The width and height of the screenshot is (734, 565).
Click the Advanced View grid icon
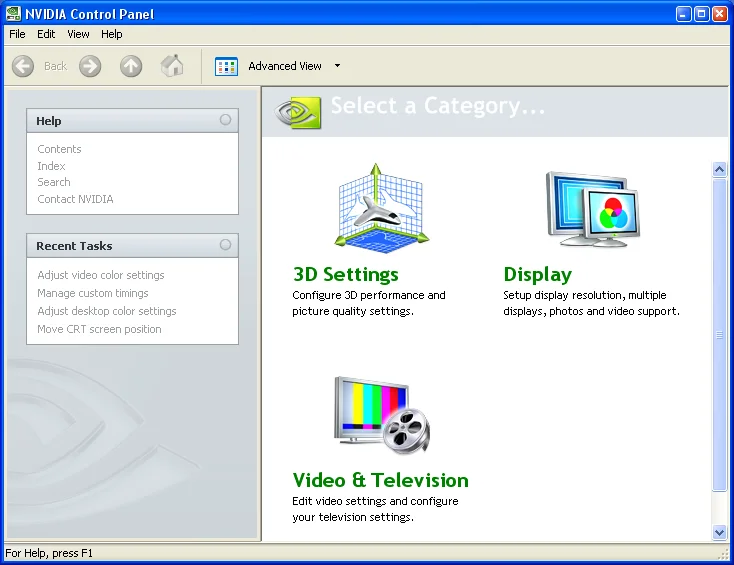pyautogui.click(x=226, y=66)
